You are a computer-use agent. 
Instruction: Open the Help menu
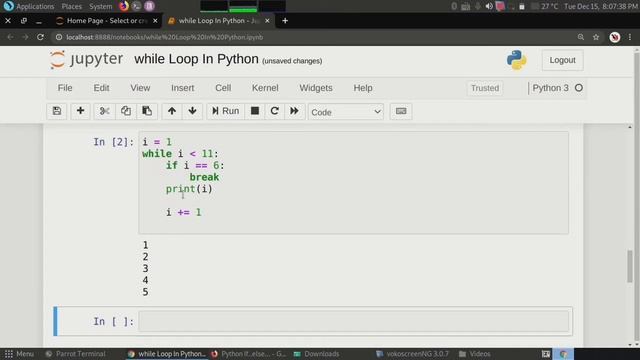pos(363,88)
